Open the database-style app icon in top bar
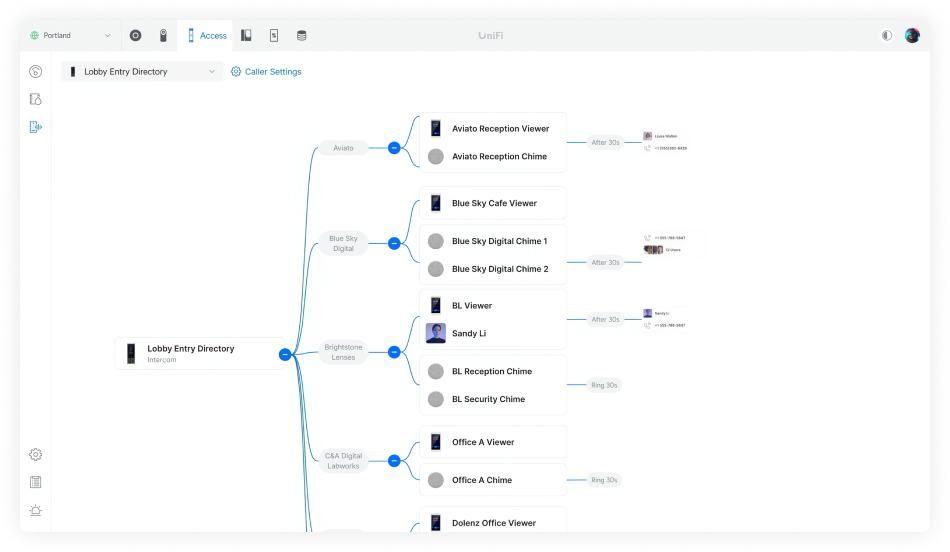950x552 pixels. [x=301, y=36]
